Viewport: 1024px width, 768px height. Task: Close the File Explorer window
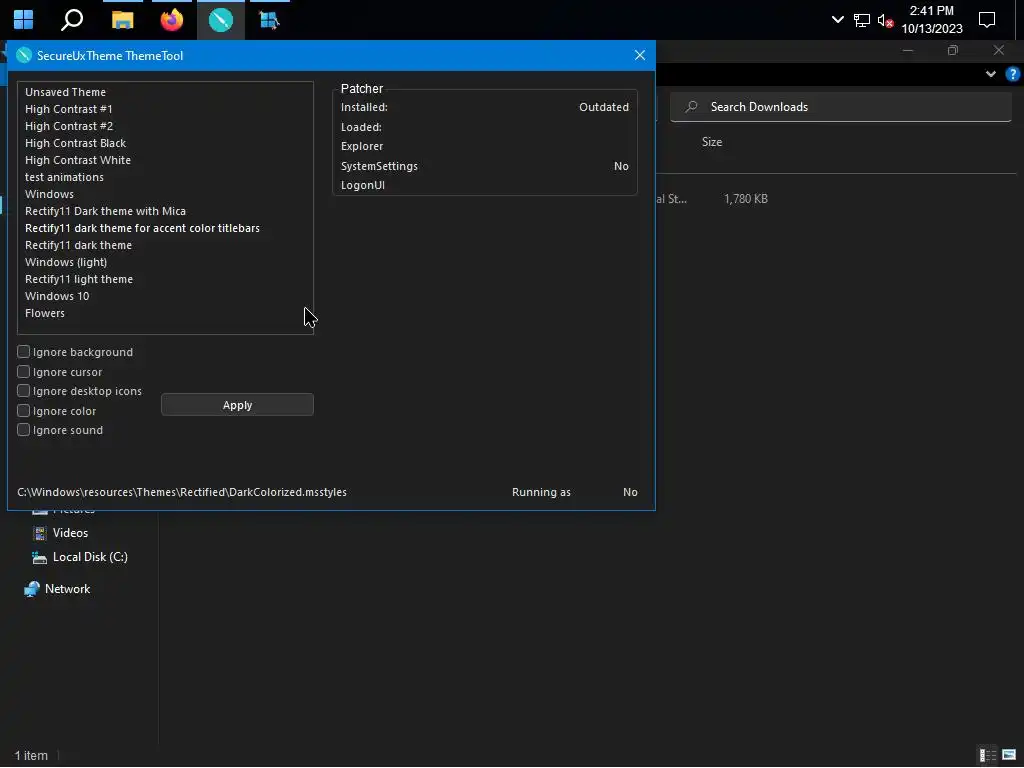tap(999, 50)
